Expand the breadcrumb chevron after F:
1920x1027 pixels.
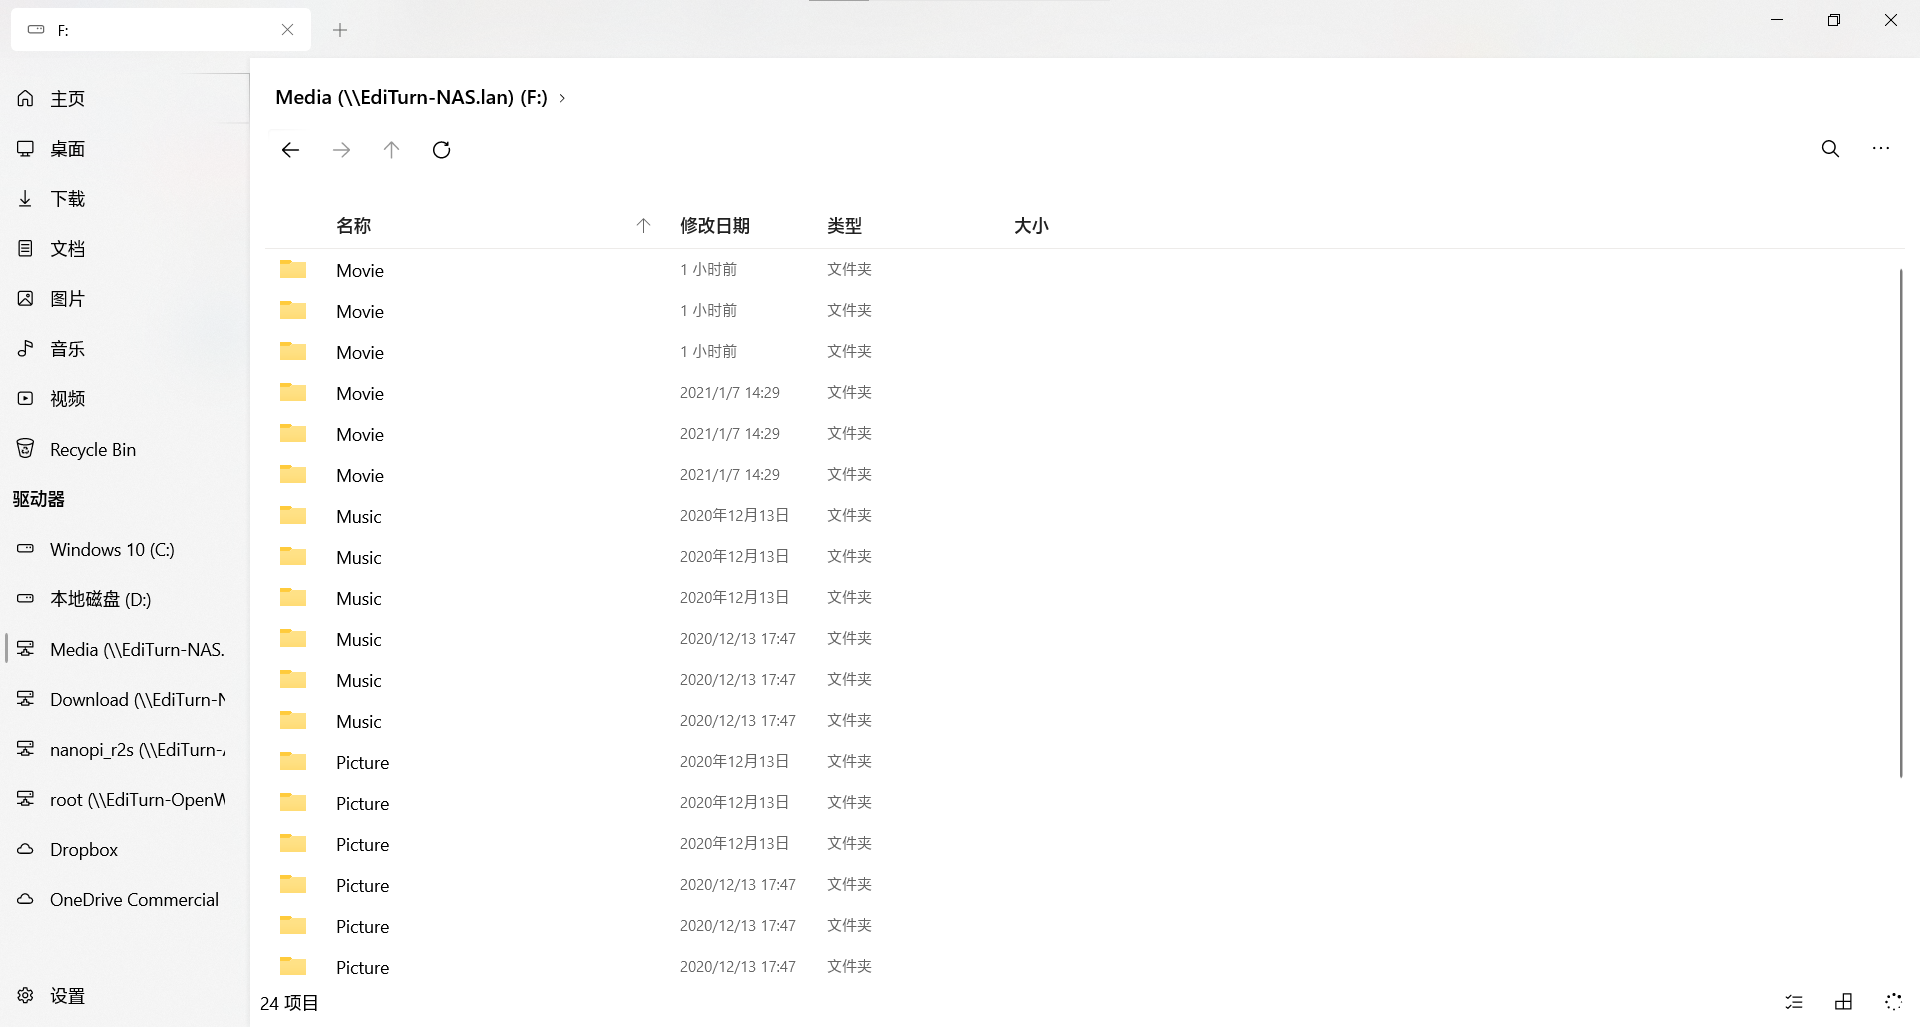tap(562, 97)
